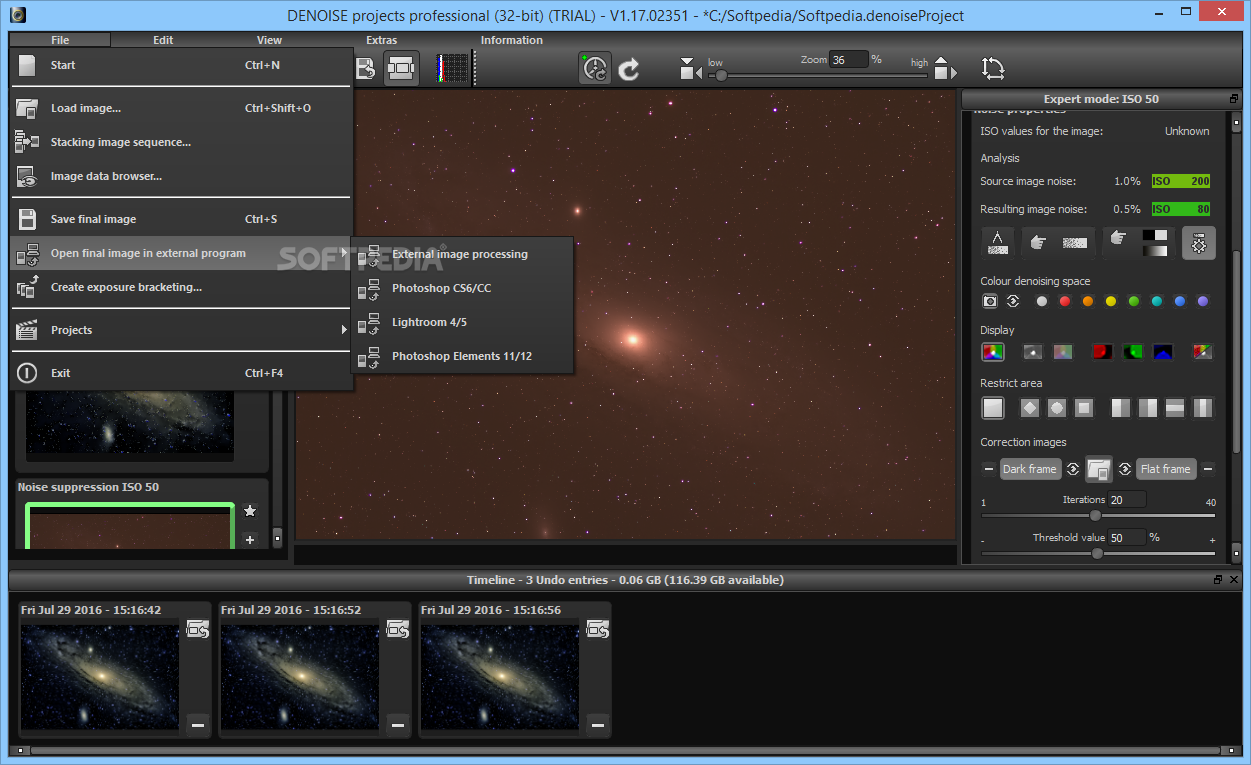Pick the red colour denoising space dot
The height and width of the screenshot is (765, 1251).
[x=1065, y=301]
